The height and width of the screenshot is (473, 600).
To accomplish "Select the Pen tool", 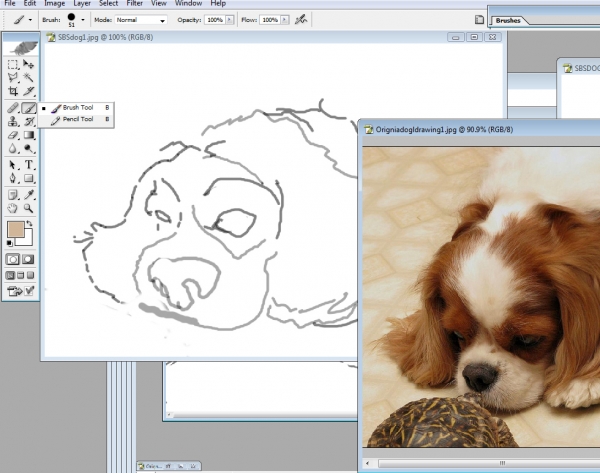I will (13, 178).
